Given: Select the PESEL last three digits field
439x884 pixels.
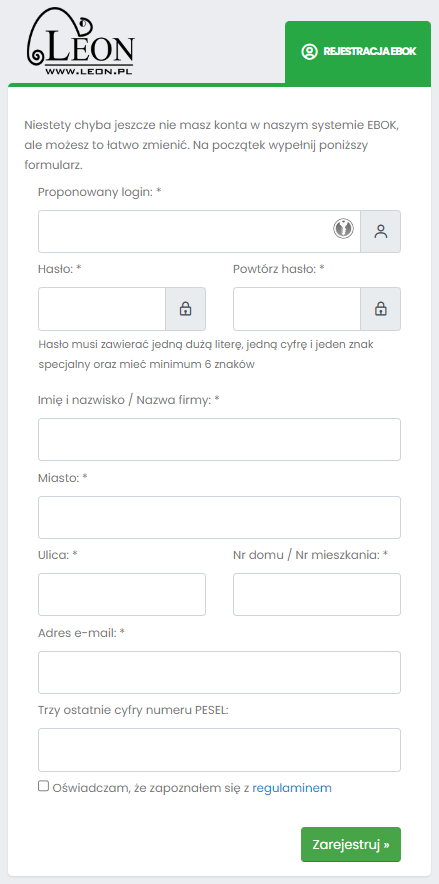Looking at the screenshot, I should pyautogui.click(x=219, y=750).
